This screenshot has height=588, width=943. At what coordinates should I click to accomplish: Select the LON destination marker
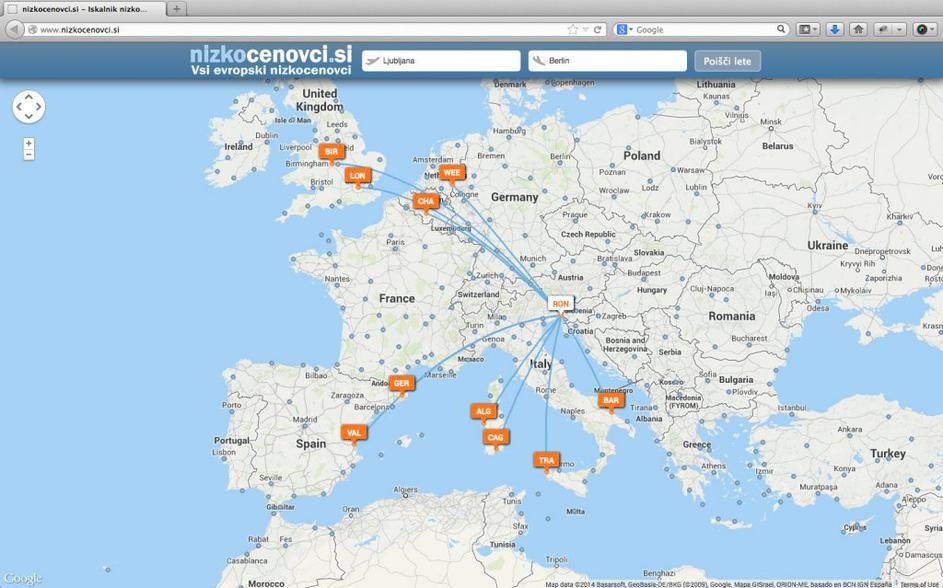coord(357,176)
